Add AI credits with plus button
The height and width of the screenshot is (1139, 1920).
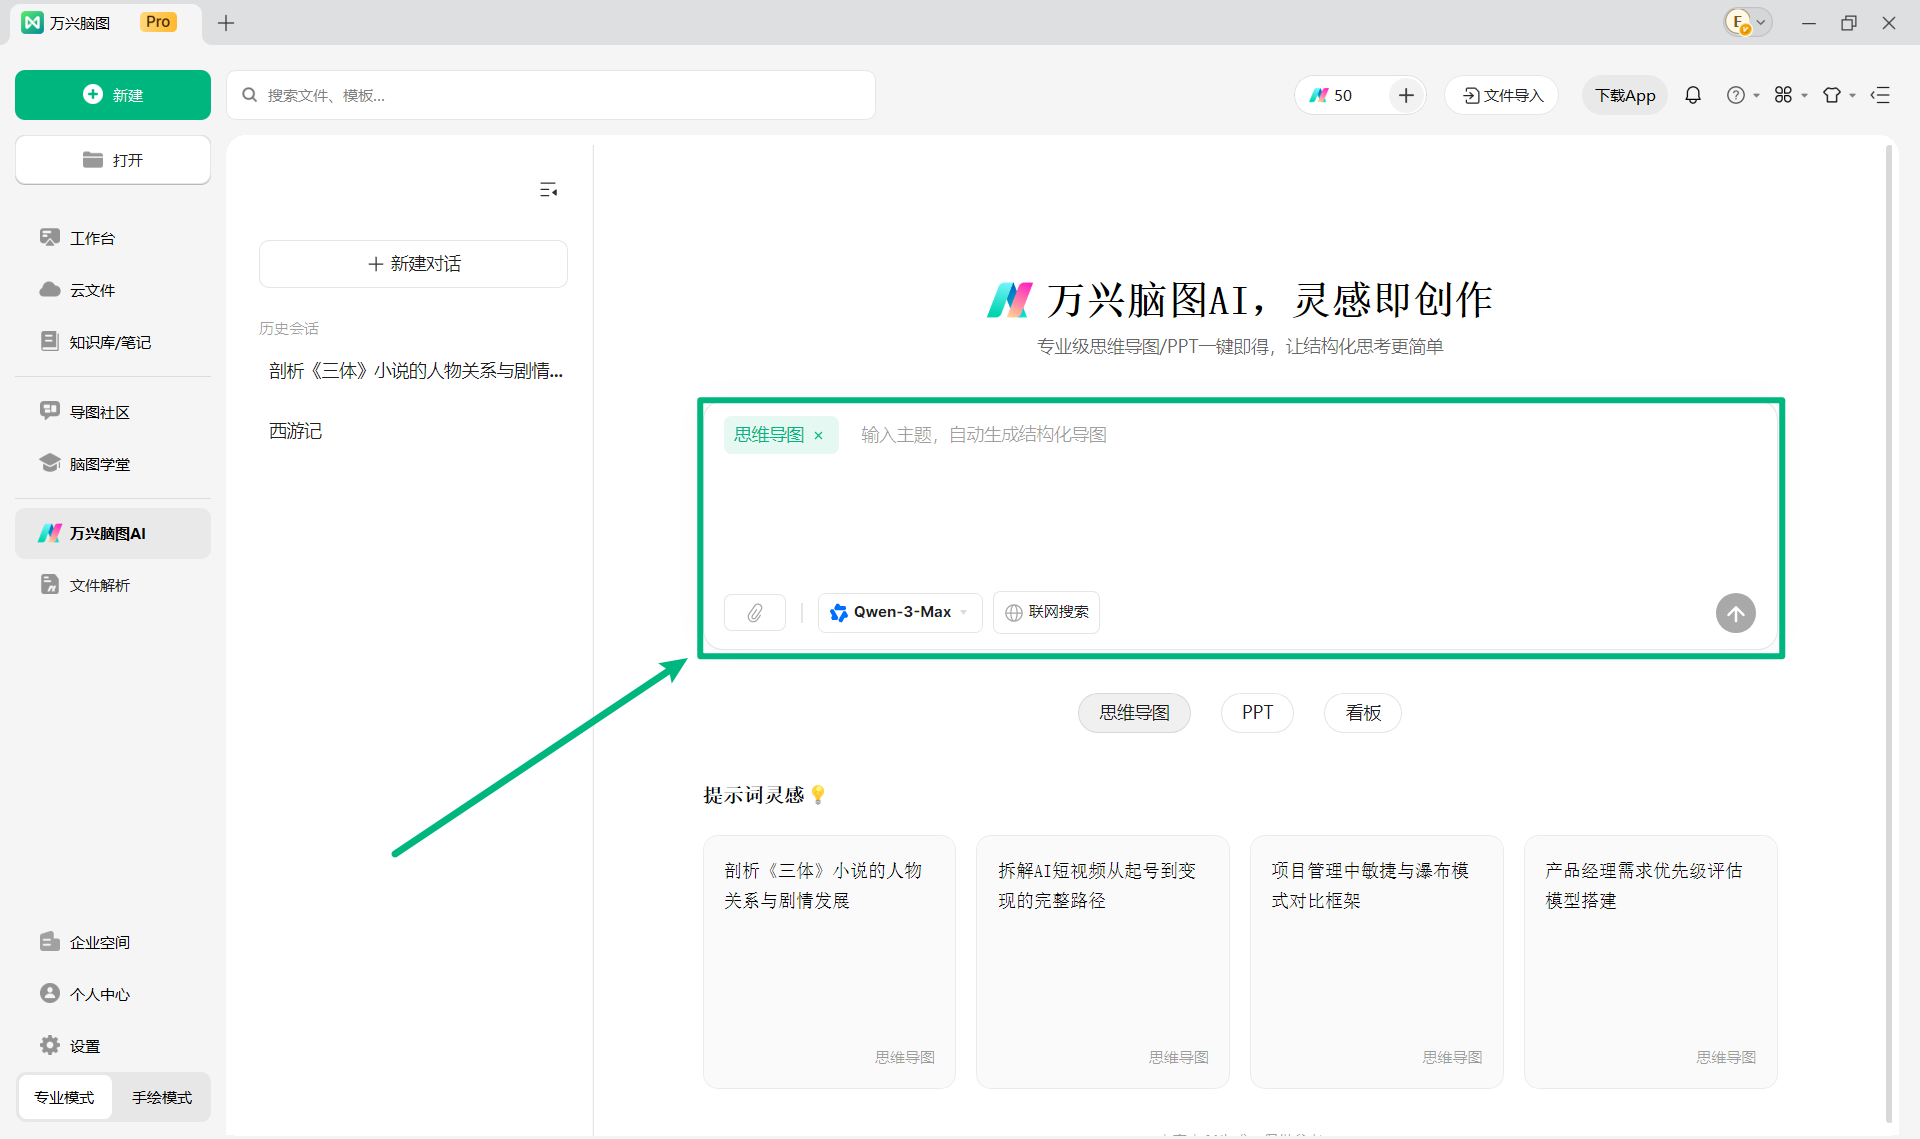(x=1406, y=95)
